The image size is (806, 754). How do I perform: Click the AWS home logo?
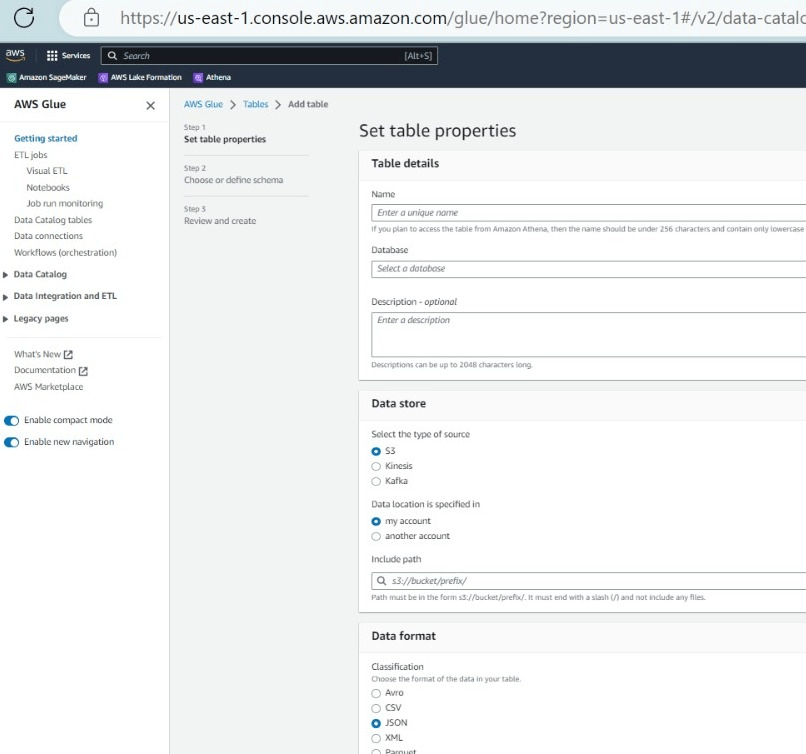(x=14, y=55)
